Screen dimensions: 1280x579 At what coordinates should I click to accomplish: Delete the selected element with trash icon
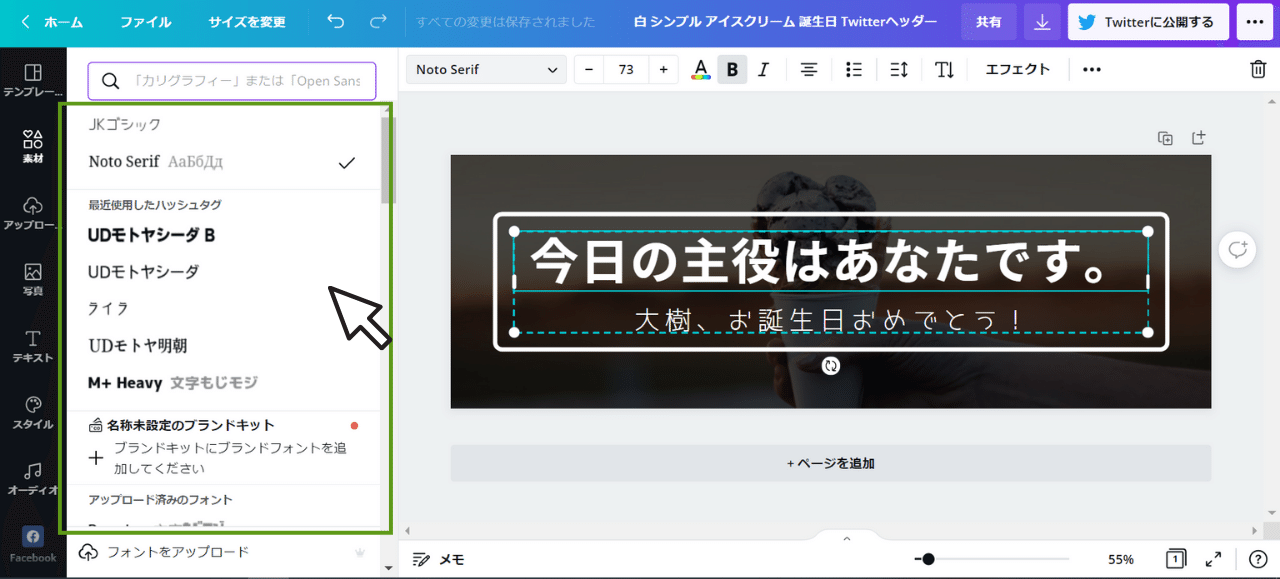click(1258, 69)
